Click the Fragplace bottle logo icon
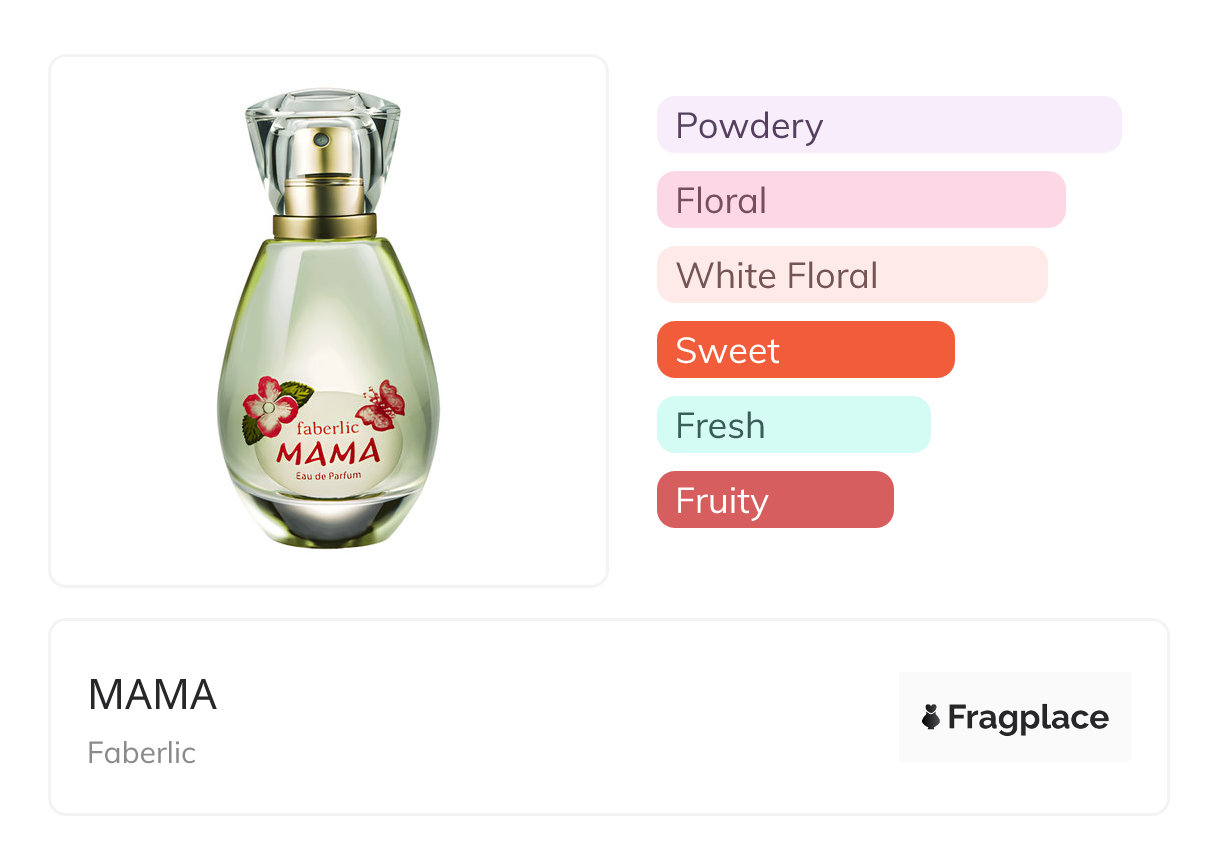Viewport: 1218px width, 864px height. click(x=931, y=717)
